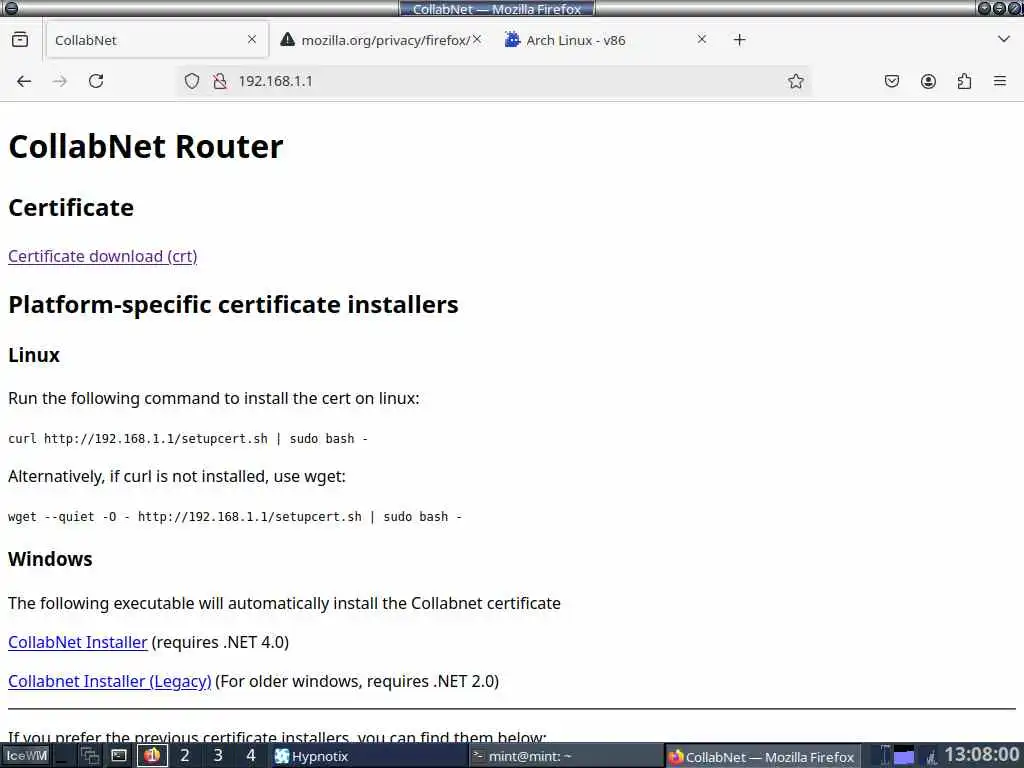The width and height of the screenshot is (1024, 768).
Task: Open the Firefox hamburger application menu
Action: point(1000,81)
